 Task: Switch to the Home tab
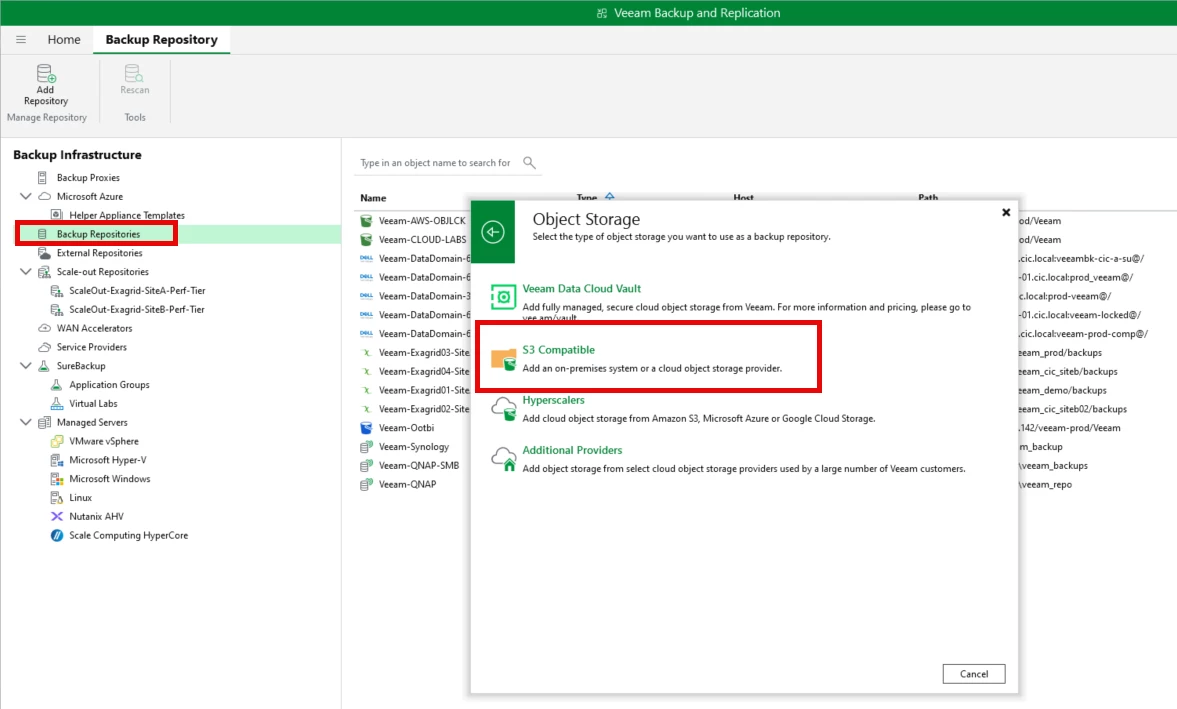[x=64, y=40]
